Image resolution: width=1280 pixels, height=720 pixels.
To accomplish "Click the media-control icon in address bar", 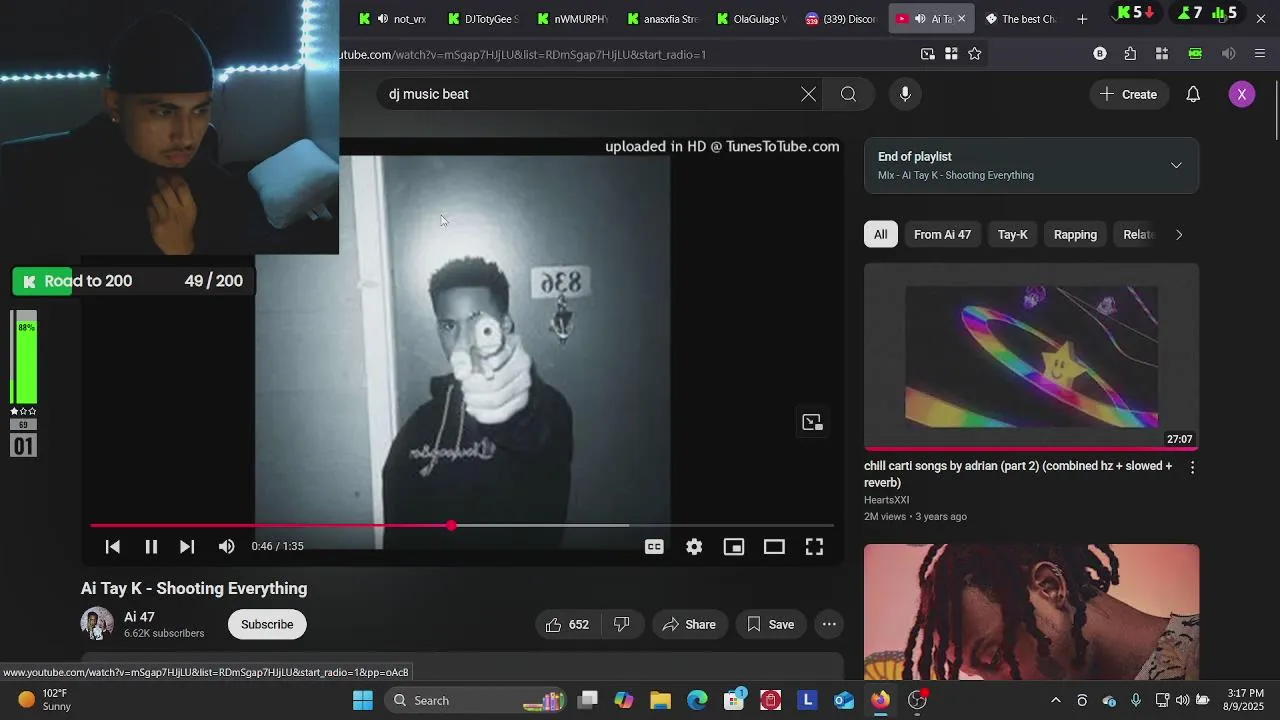I will point(928,54).
